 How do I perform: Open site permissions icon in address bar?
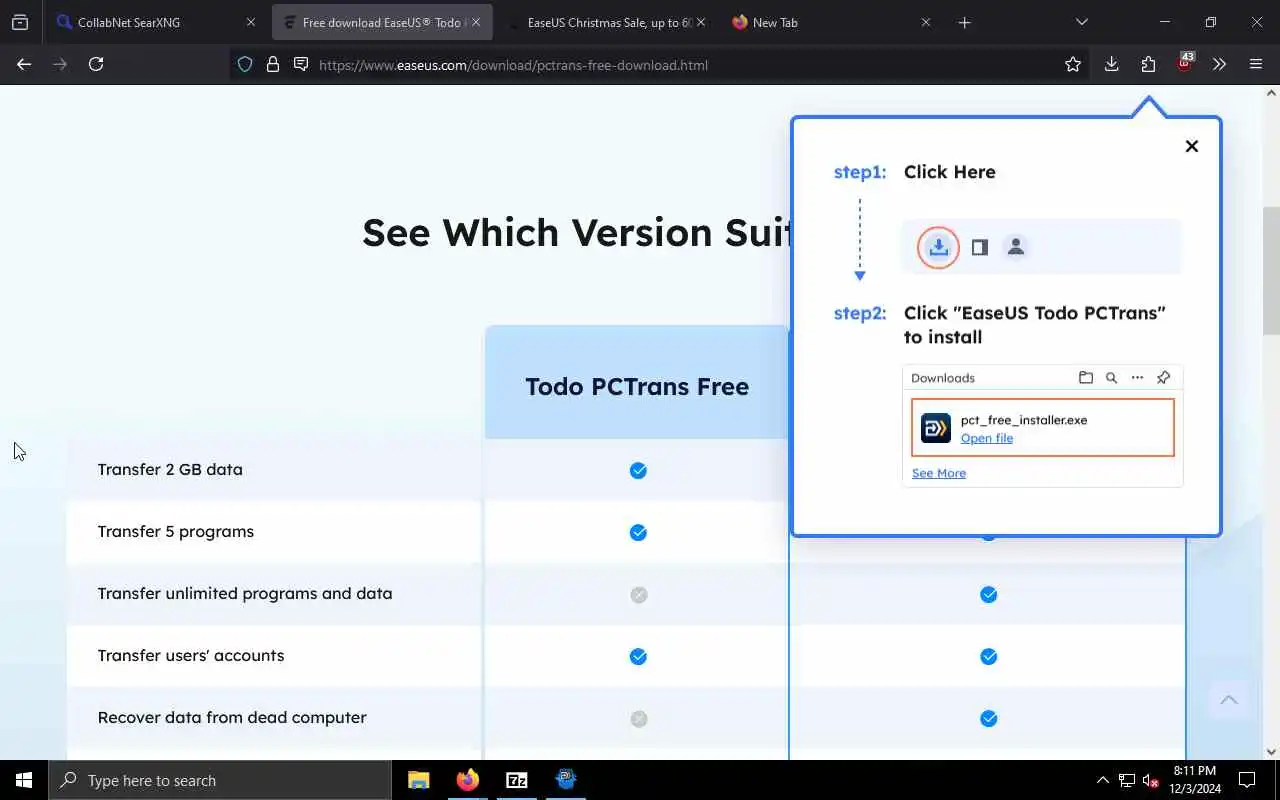pyautogui.click(x=300, y=64)
